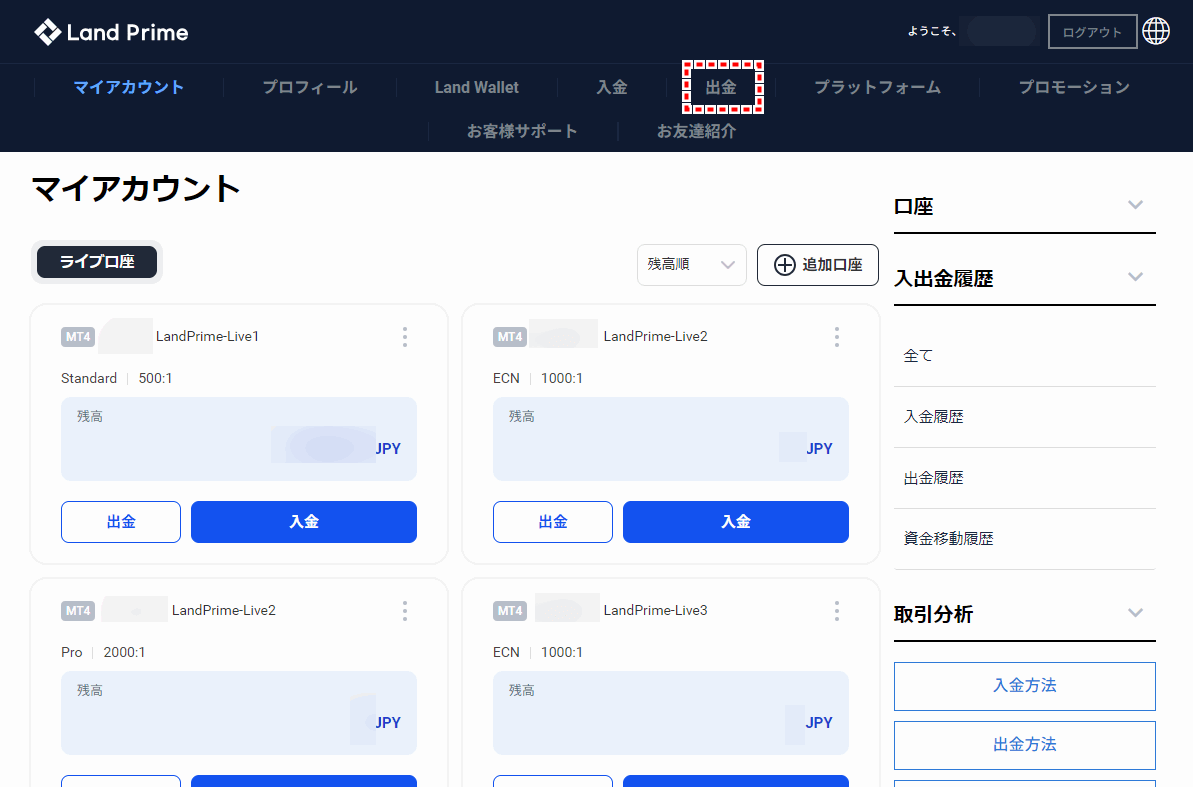This screenshot has width=1193, height=787.
Task: Open three-dot menu for LandPrime-Live2 ECN account
Action: coord(837,337)
